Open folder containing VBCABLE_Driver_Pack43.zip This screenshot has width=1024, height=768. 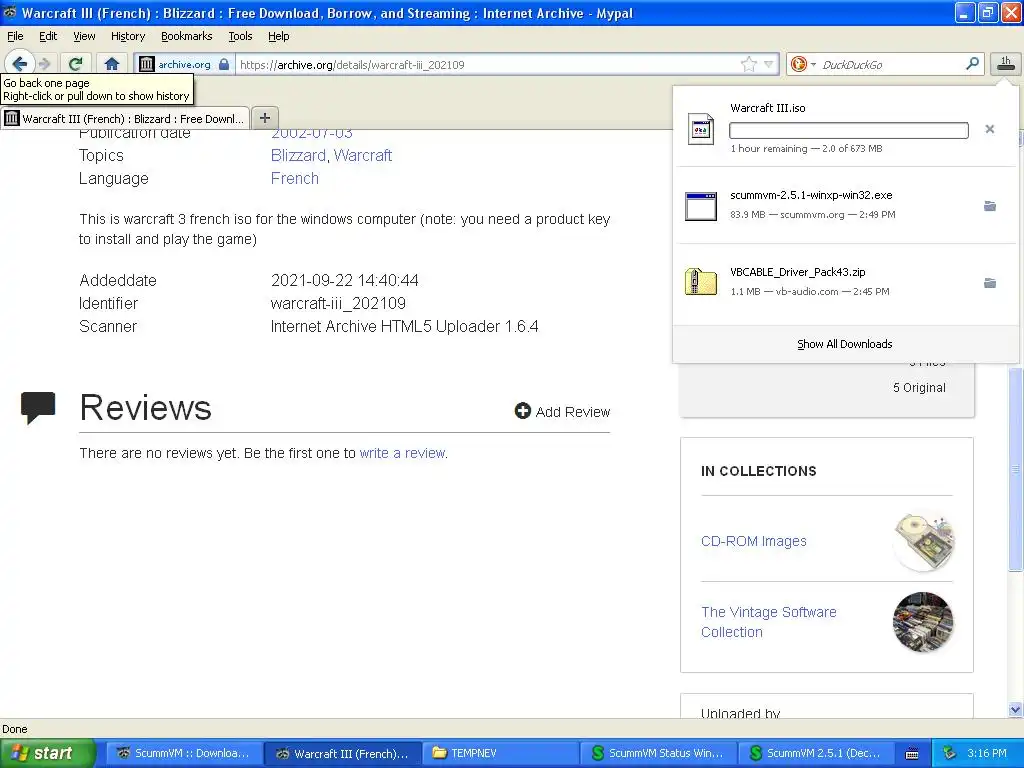tap(990, 283)
